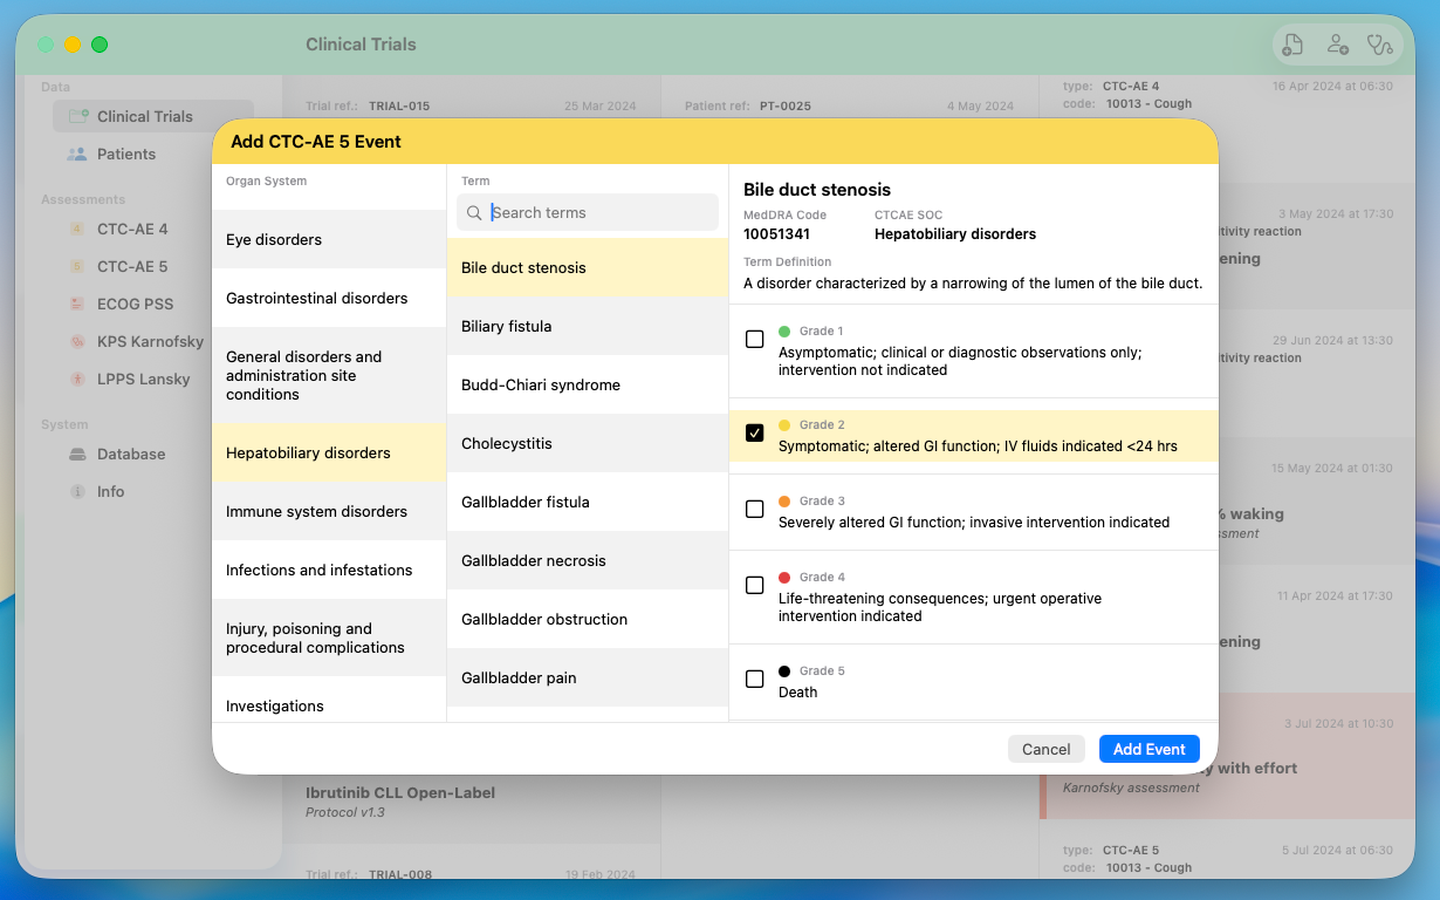Viewport: 1440px width, 900px height.
Task: Click the green Grade 1 color dot
Action: (x=784, y=331)
